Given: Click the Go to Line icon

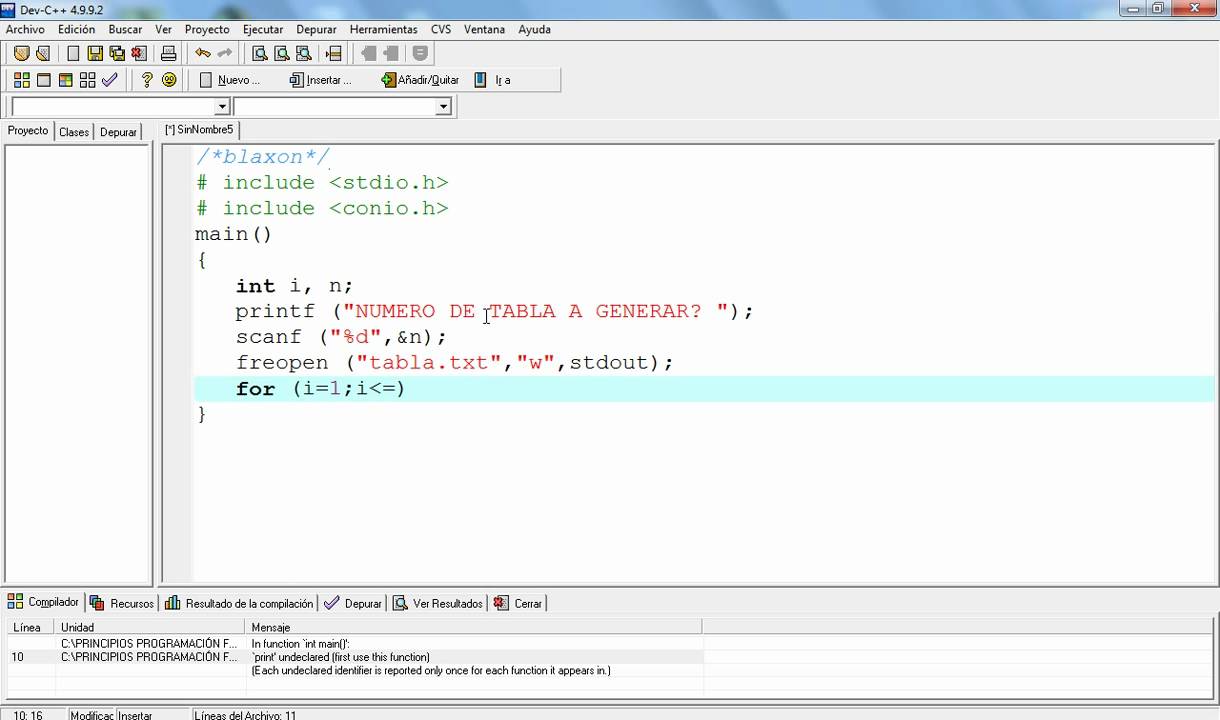Looking at the screenshot, I should (x=333, y=53).
